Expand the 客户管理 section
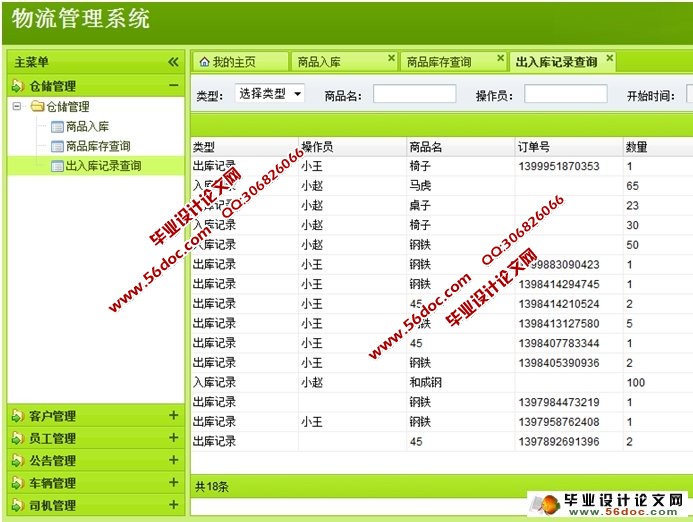Image resolution: width=693 pixels, height=522 pixels. coord(174,415)
